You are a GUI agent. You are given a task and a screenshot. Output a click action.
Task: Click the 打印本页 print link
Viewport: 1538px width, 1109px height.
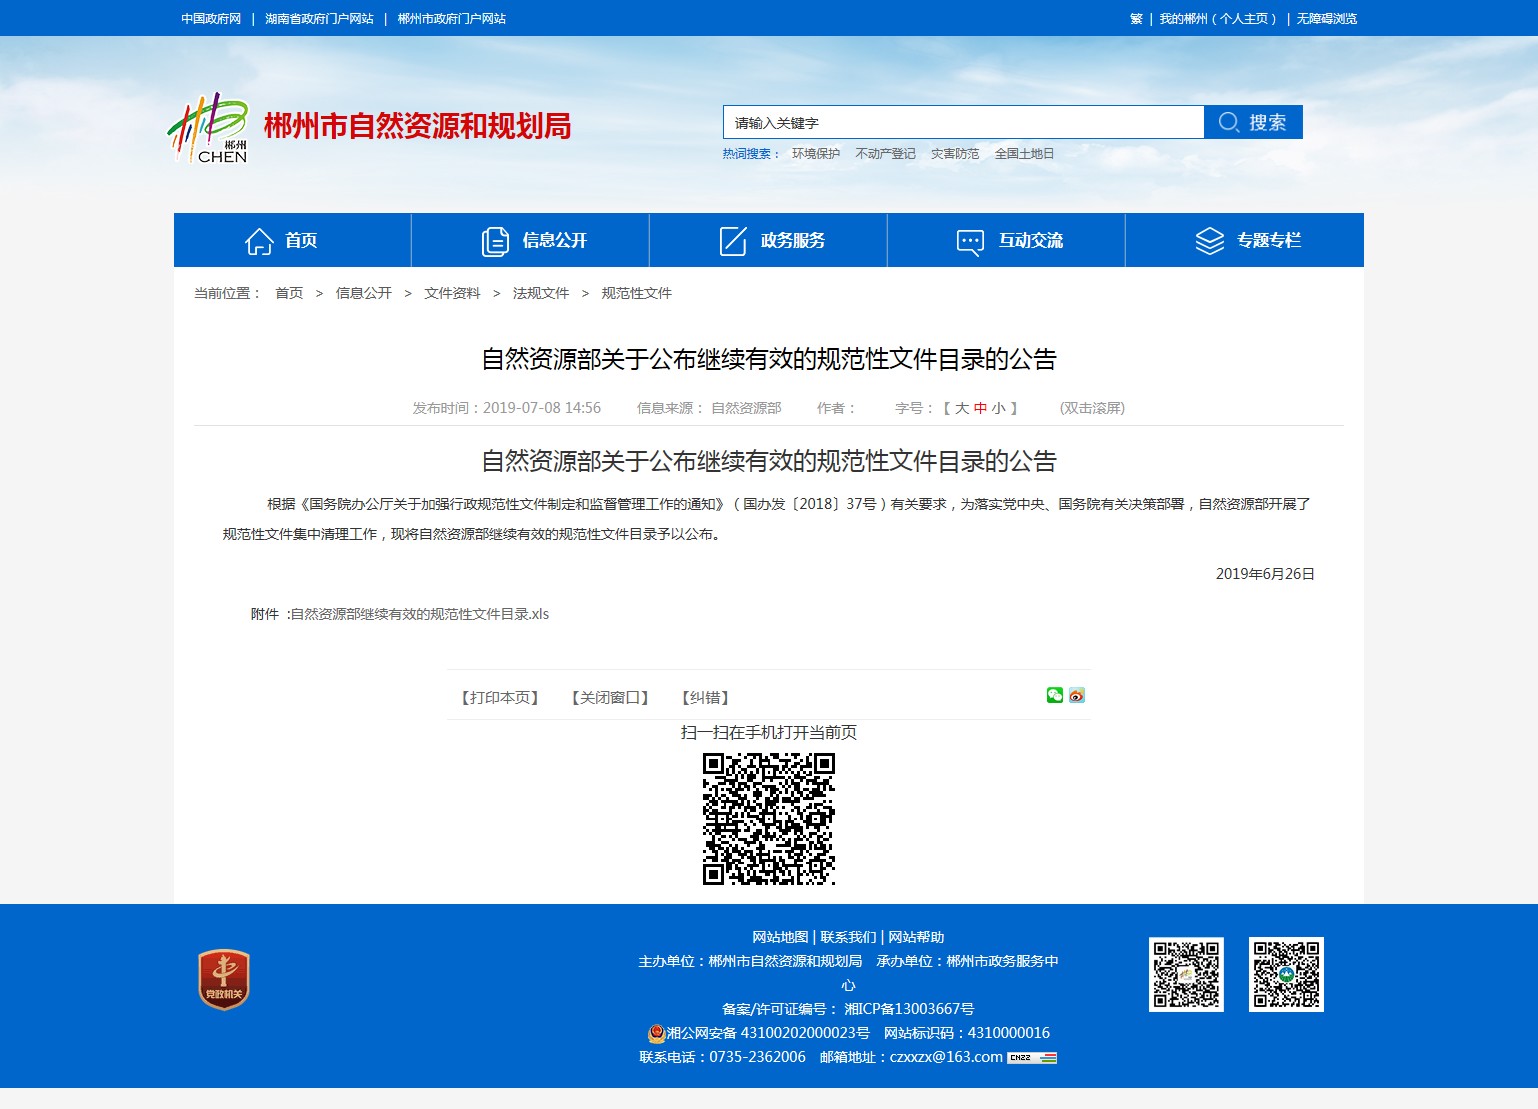click(500, 697)
